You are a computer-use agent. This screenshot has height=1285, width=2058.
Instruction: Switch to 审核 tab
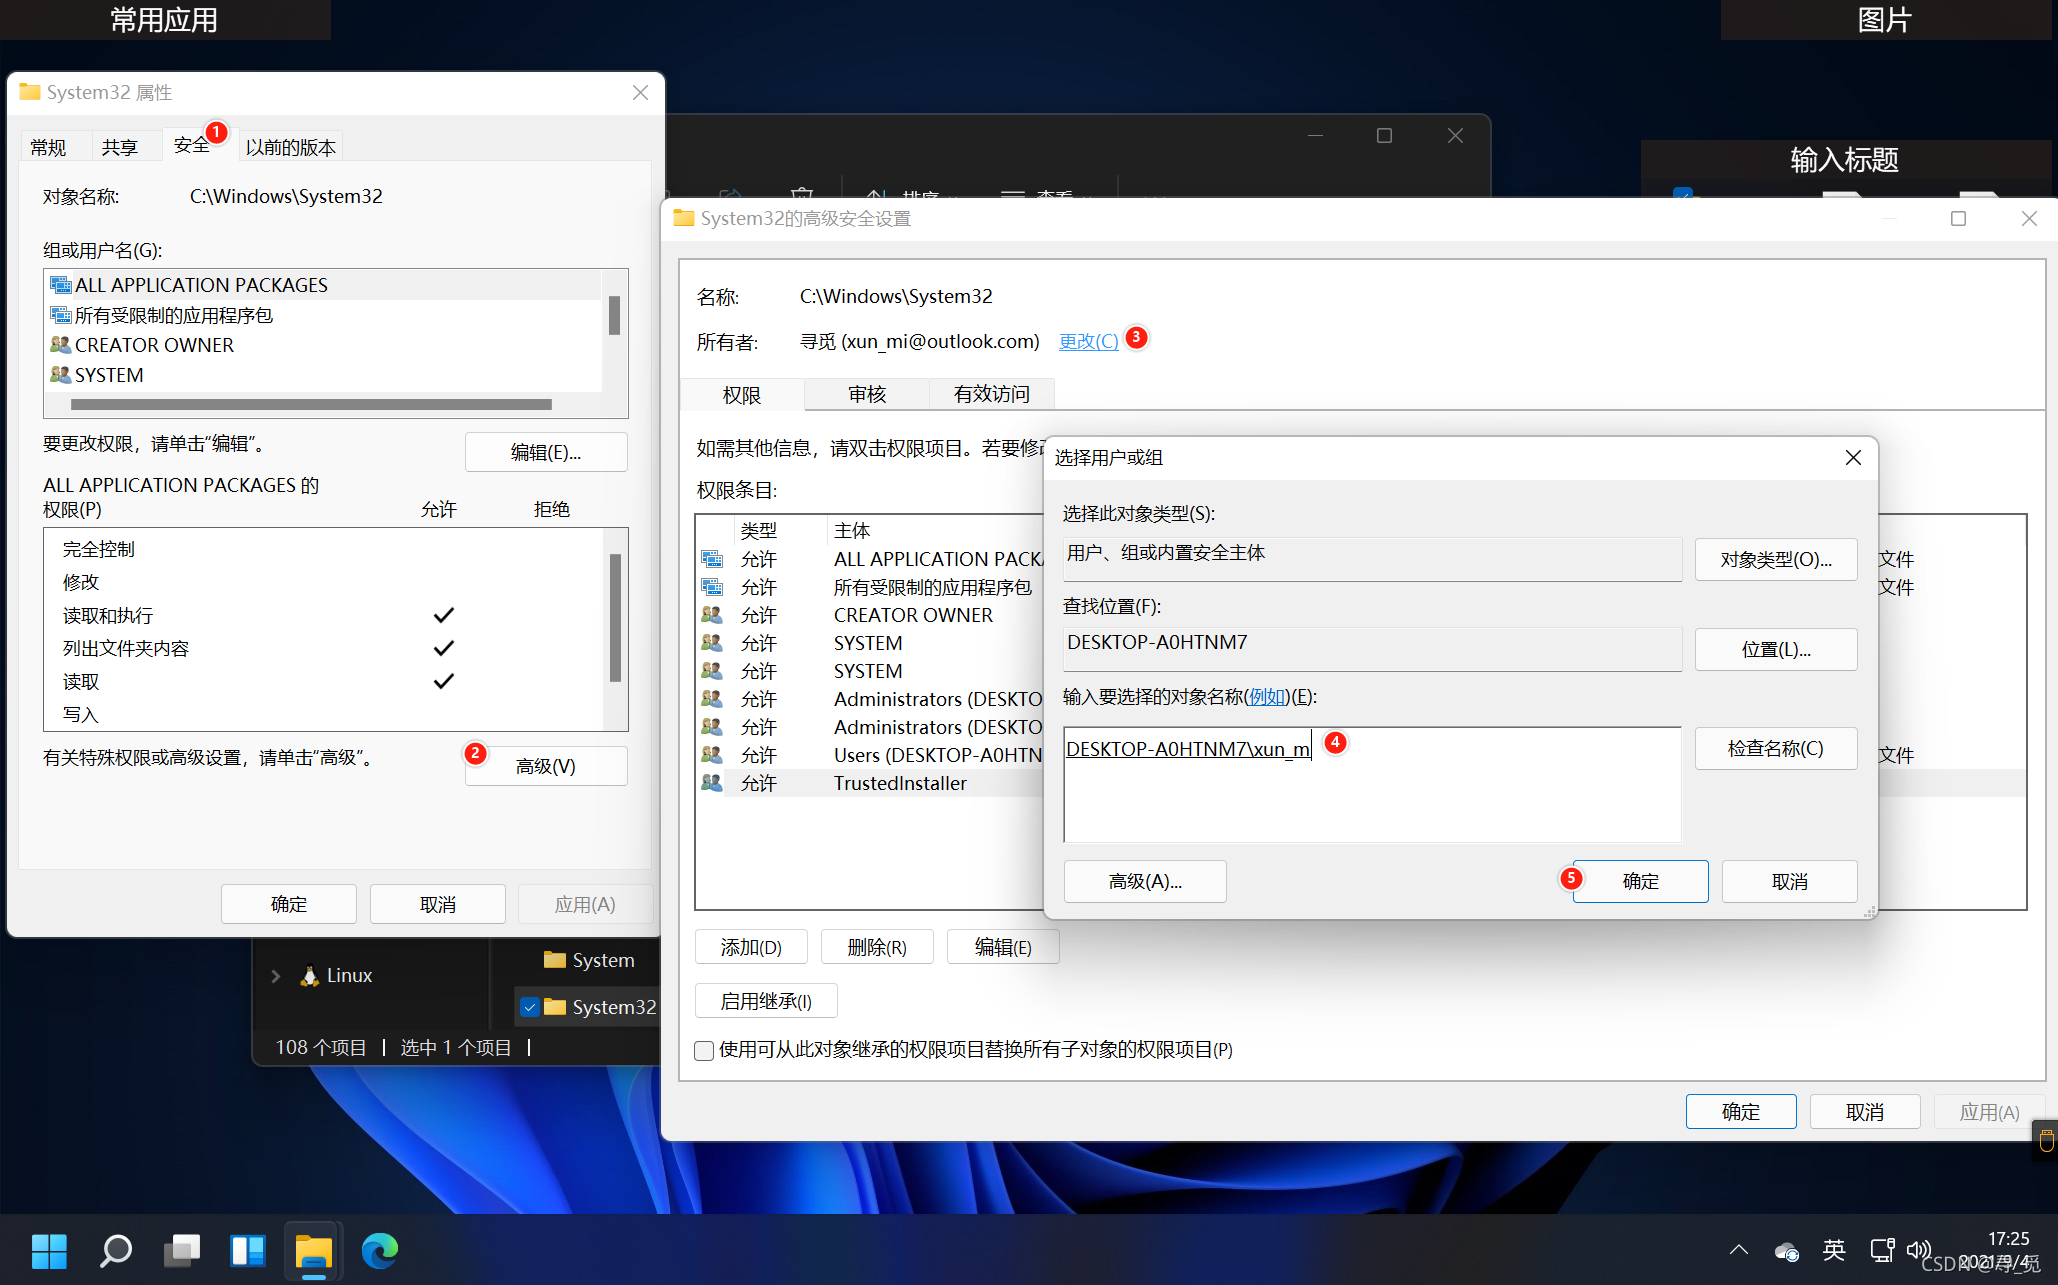(x=866, y=394)
